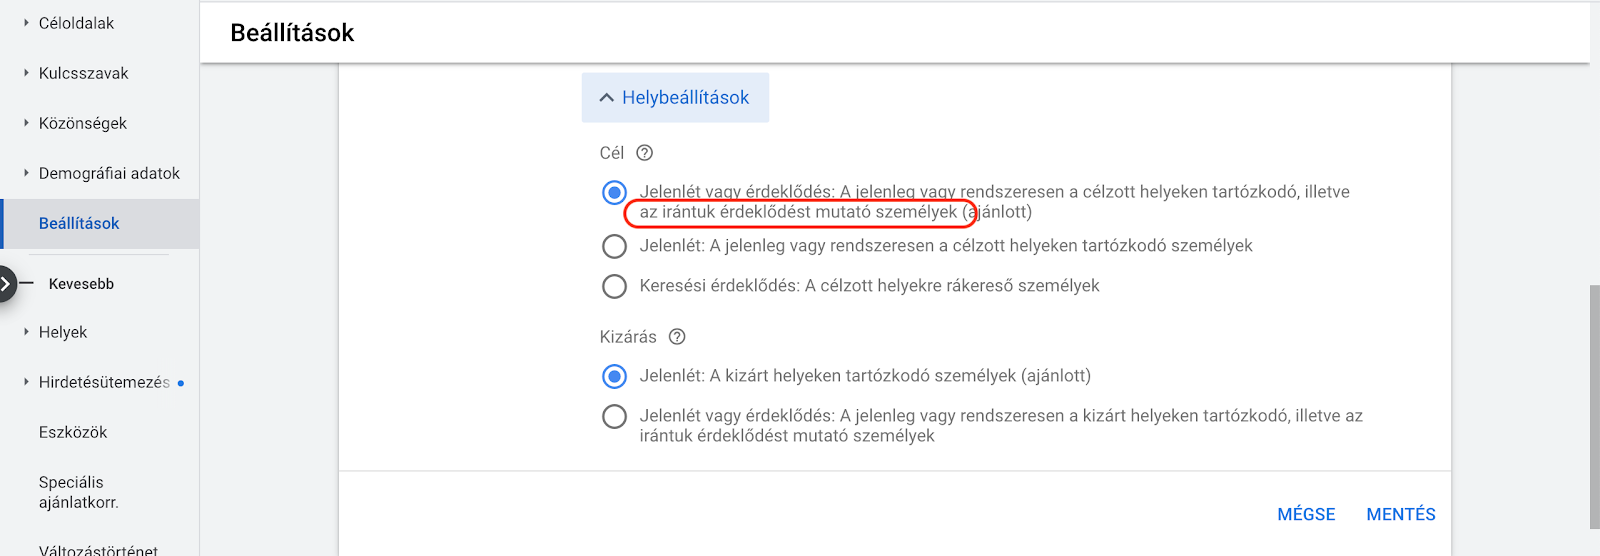1600x556 pixels.
Task: Click the chevron beside Helybeállítások
Action: click(x=606, y=98)
